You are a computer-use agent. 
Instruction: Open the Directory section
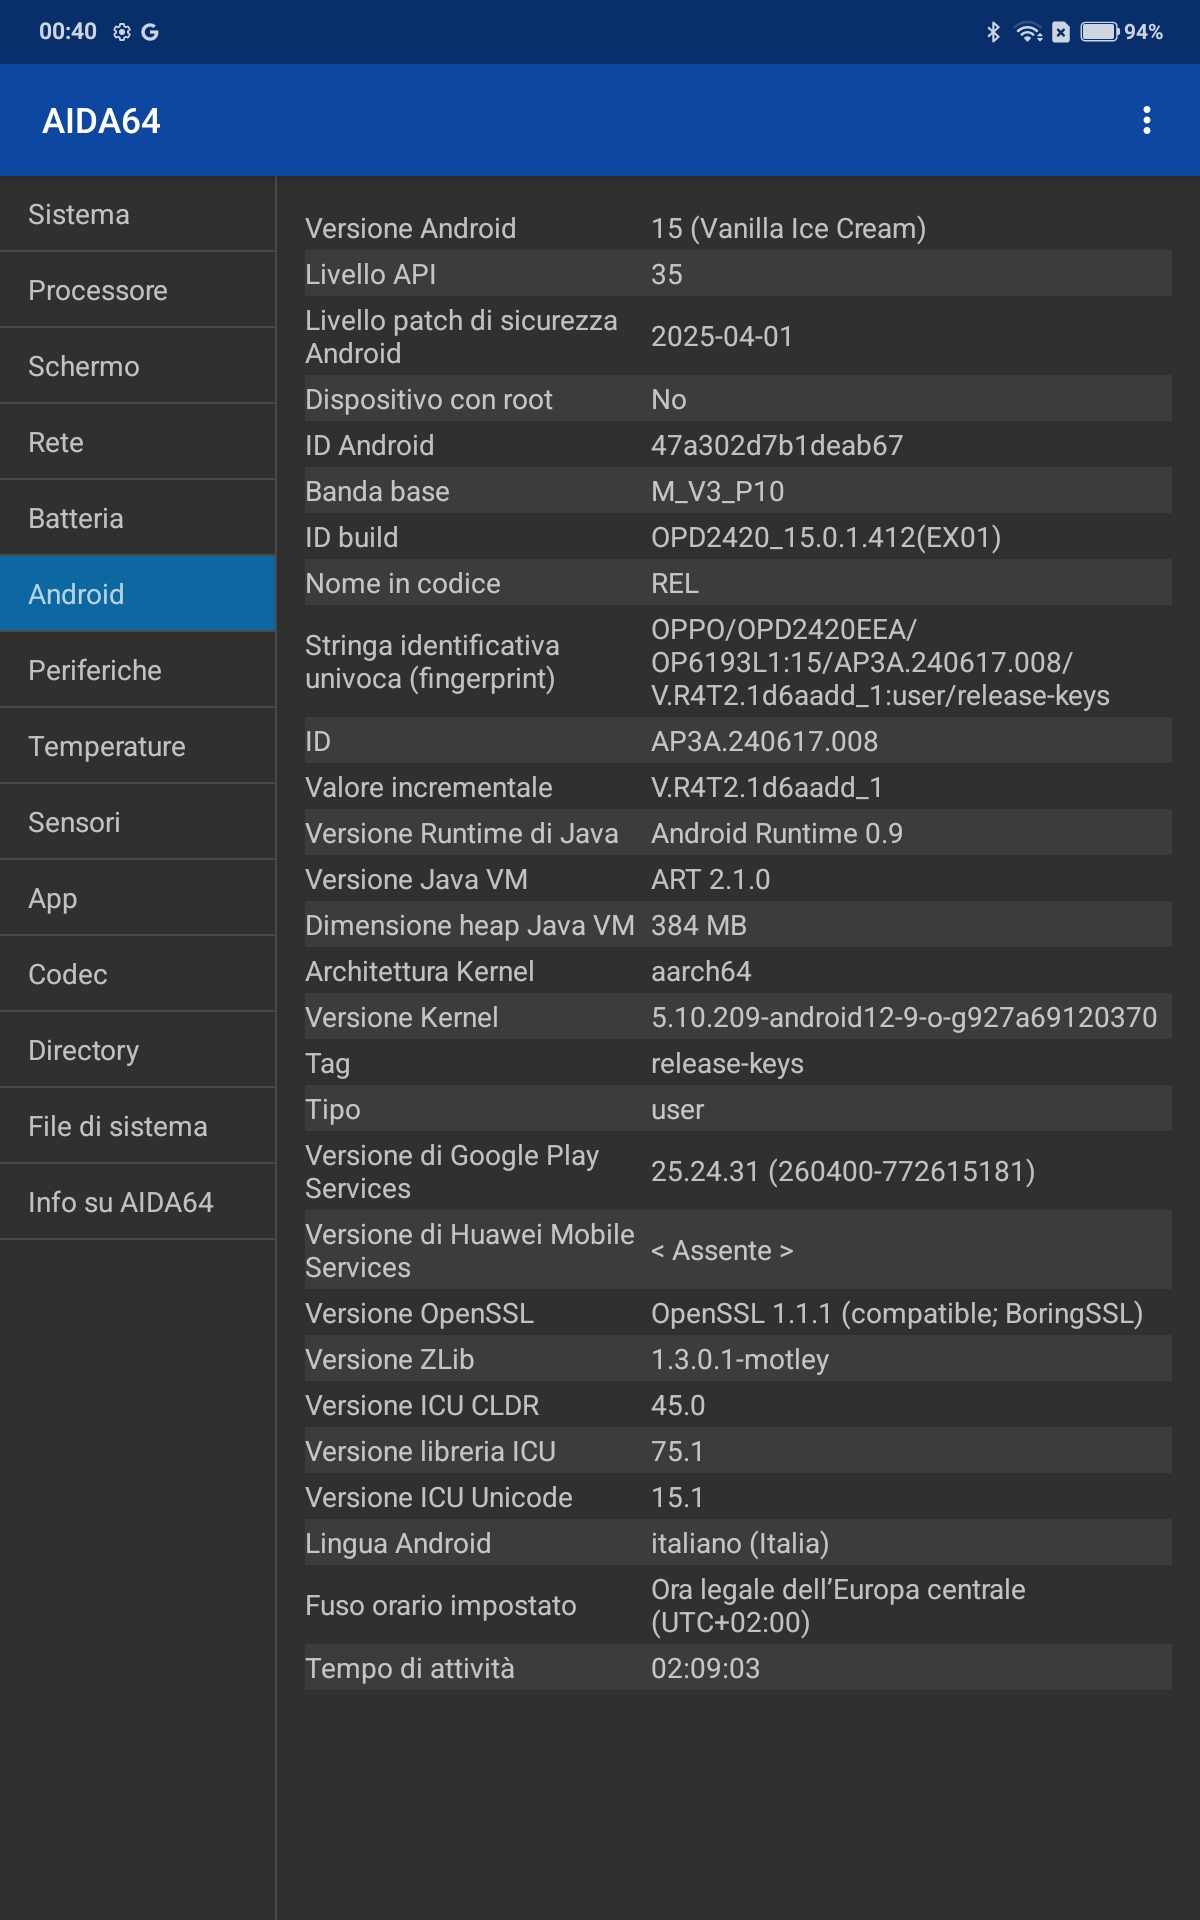pos(138,1050)
